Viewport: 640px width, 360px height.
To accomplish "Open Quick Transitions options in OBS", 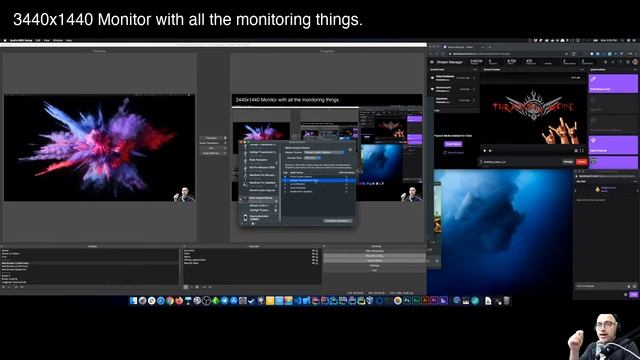I will click(225, 143).
